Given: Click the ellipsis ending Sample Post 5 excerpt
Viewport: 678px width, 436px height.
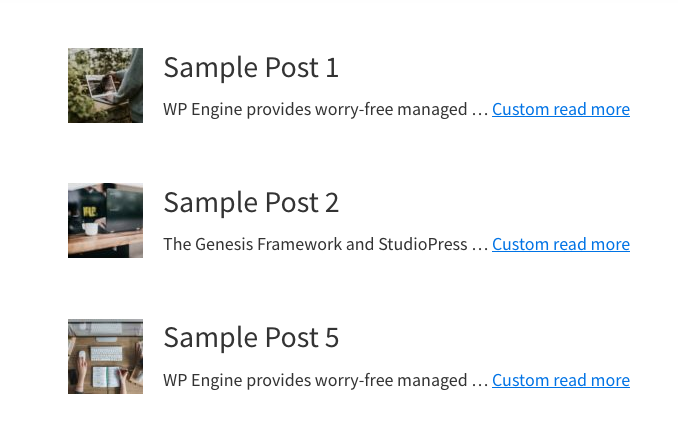Looking at the screenshot, I should pos(479,382).
